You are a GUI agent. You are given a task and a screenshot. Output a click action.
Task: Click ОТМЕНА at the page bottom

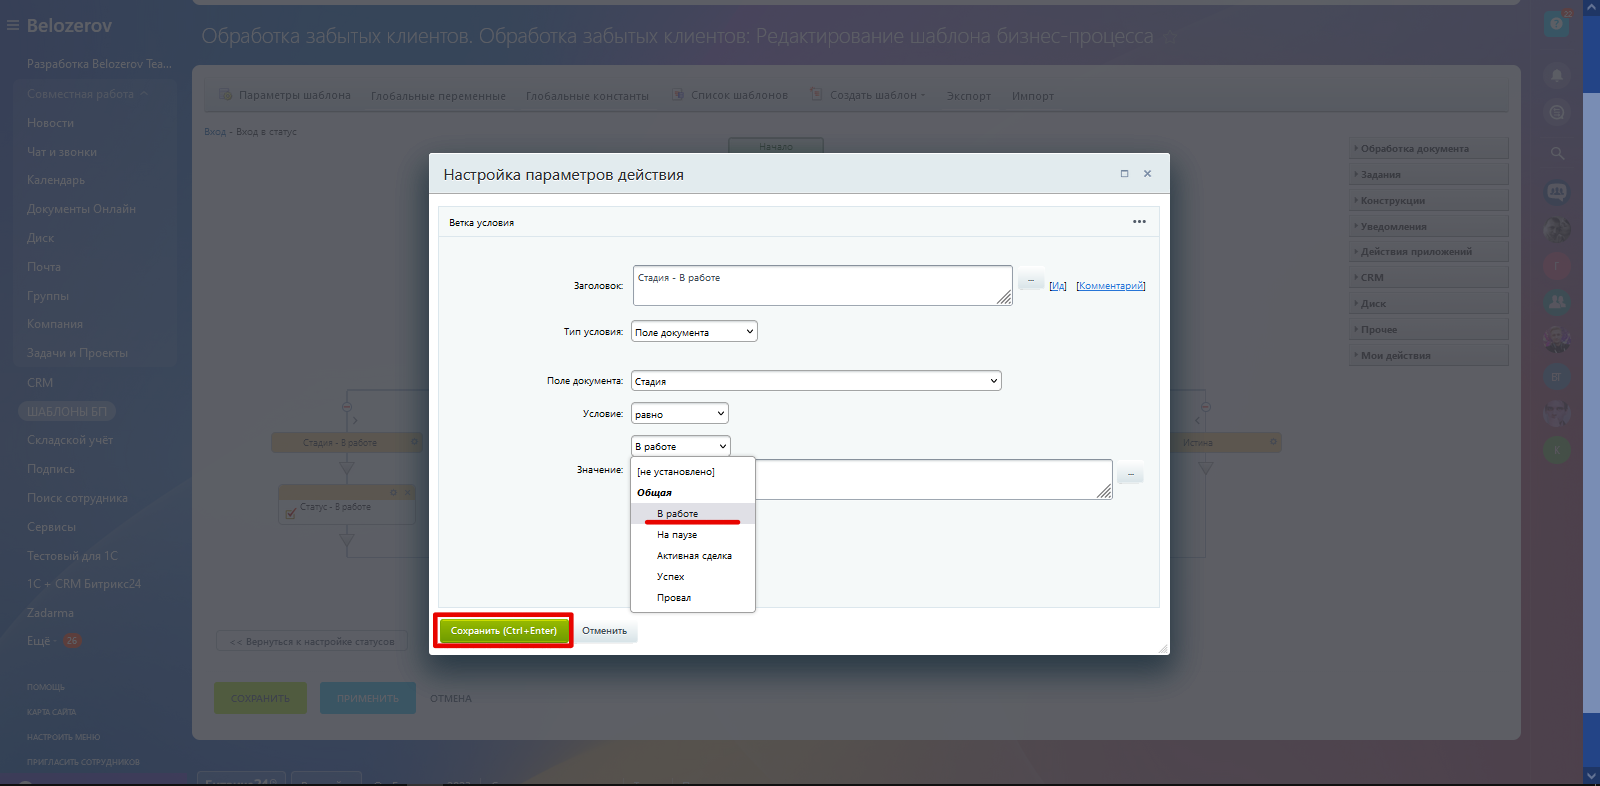[x=451, y=699]
